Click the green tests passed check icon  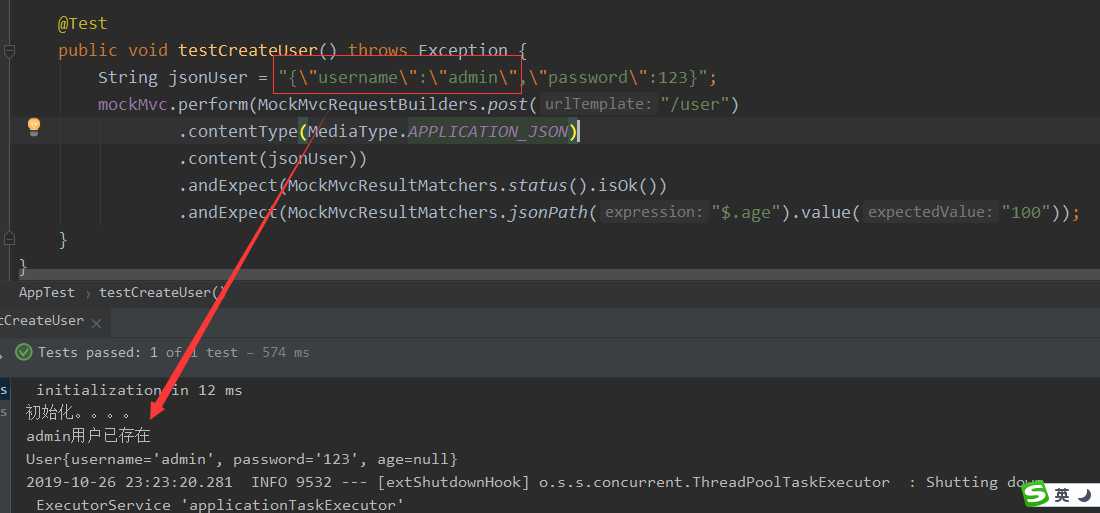24,352
